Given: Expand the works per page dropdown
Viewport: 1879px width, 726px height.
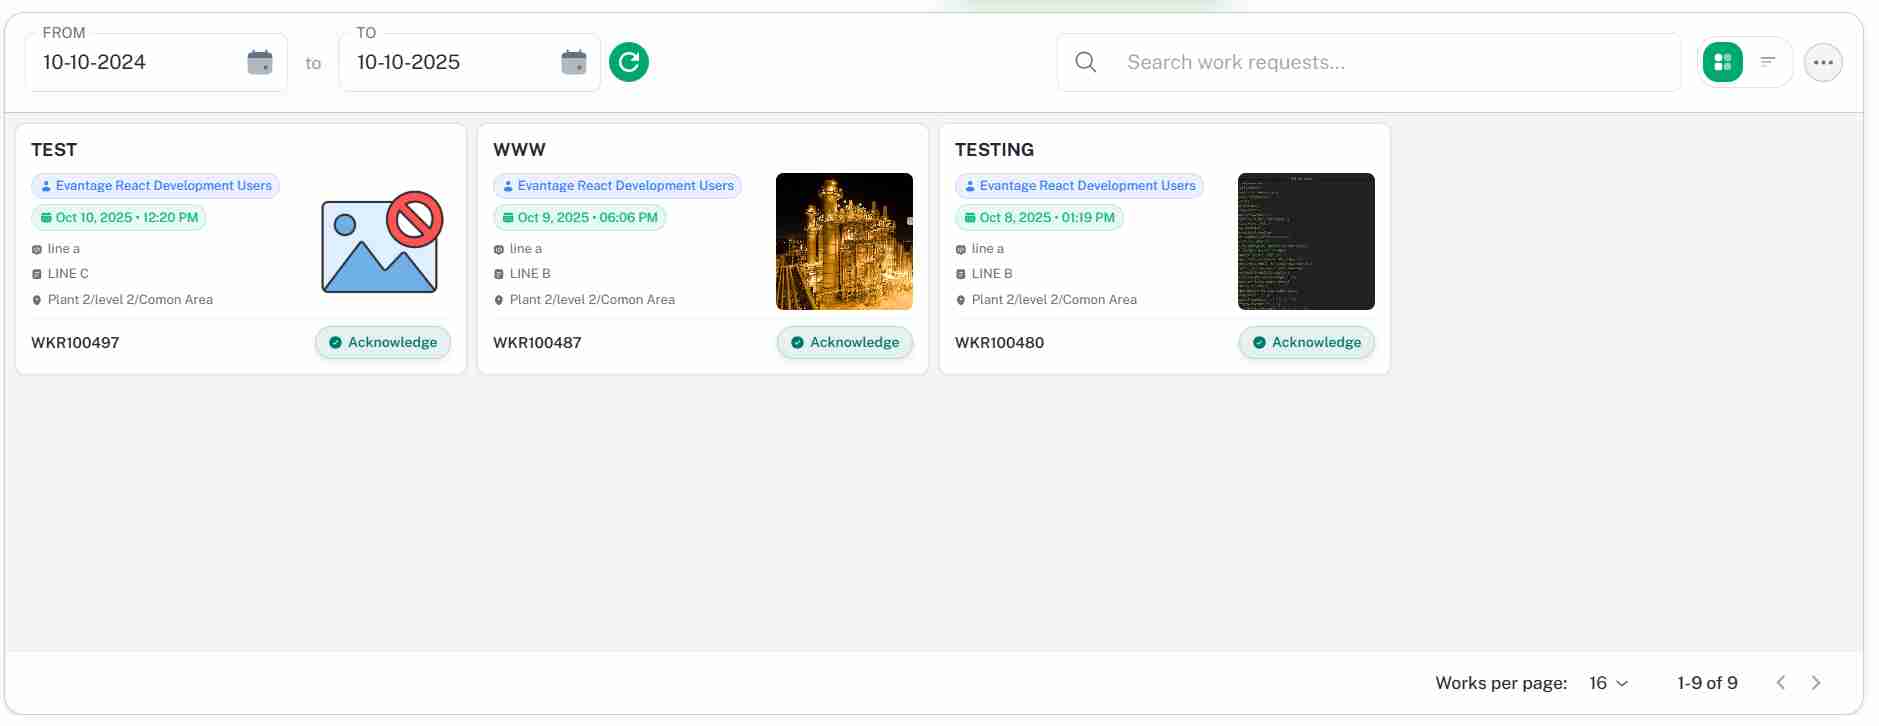Looking at the screenshot, I should (1609, 683).
